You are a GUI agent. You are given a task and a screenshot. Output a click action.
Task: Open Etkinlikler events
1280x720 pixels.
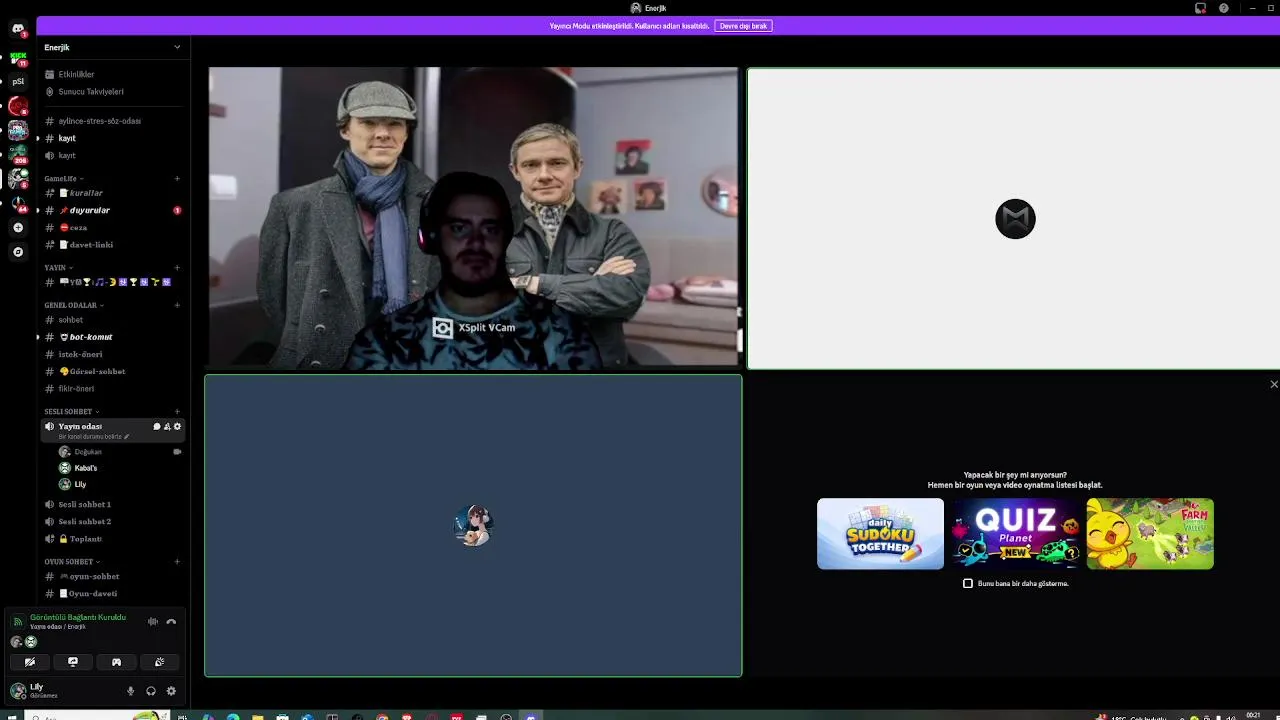[x=76, y=75]
